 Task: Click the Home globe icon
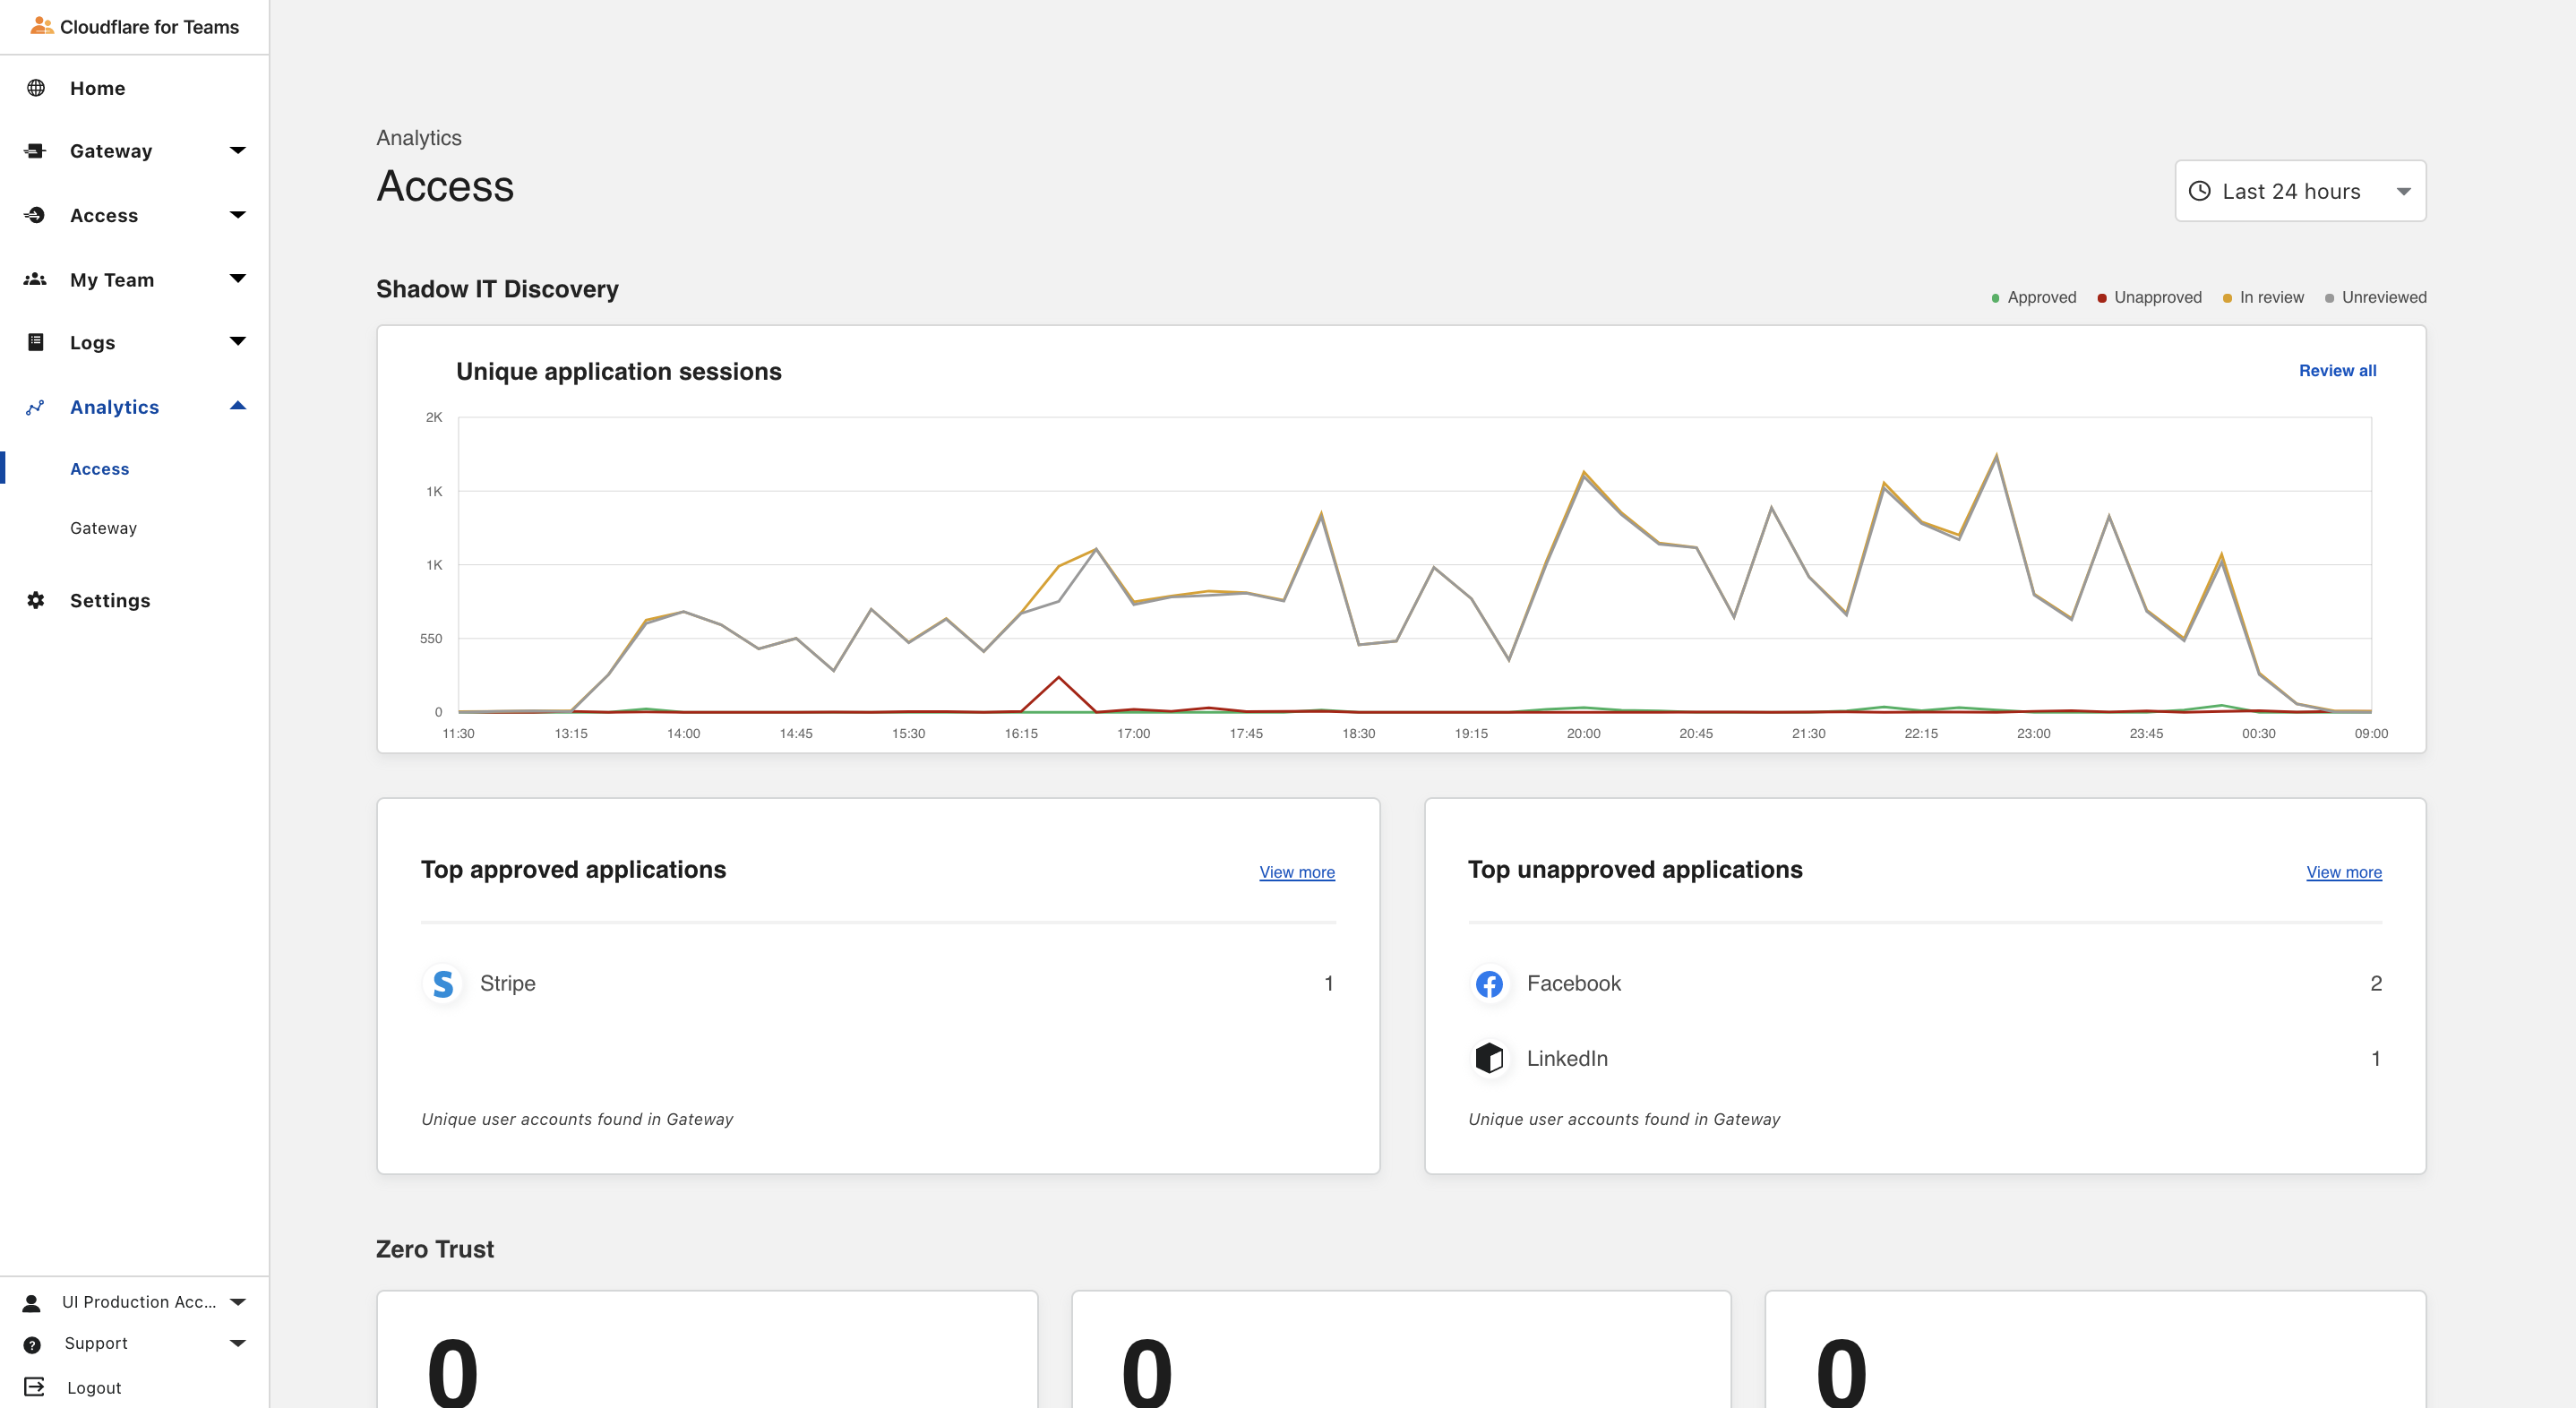36,88
